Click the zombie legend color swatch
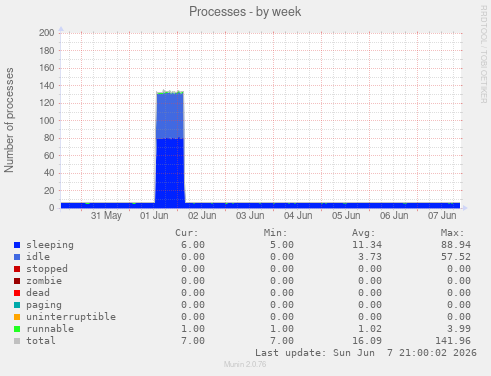 (17, 281)
